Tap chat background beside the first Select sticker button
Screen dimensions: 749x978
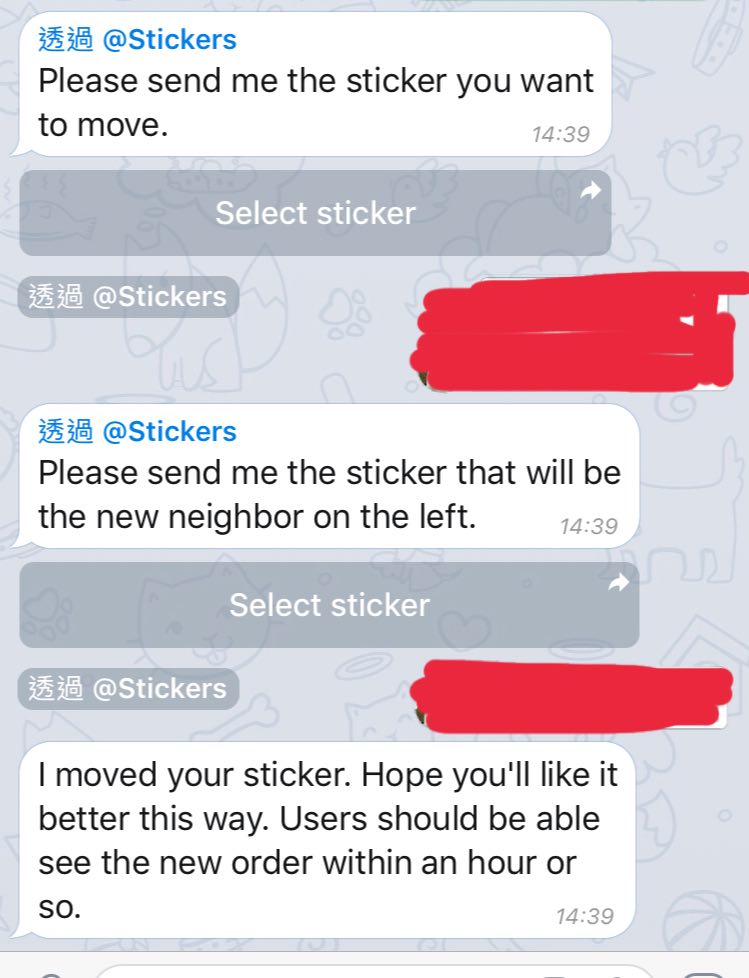680,213
